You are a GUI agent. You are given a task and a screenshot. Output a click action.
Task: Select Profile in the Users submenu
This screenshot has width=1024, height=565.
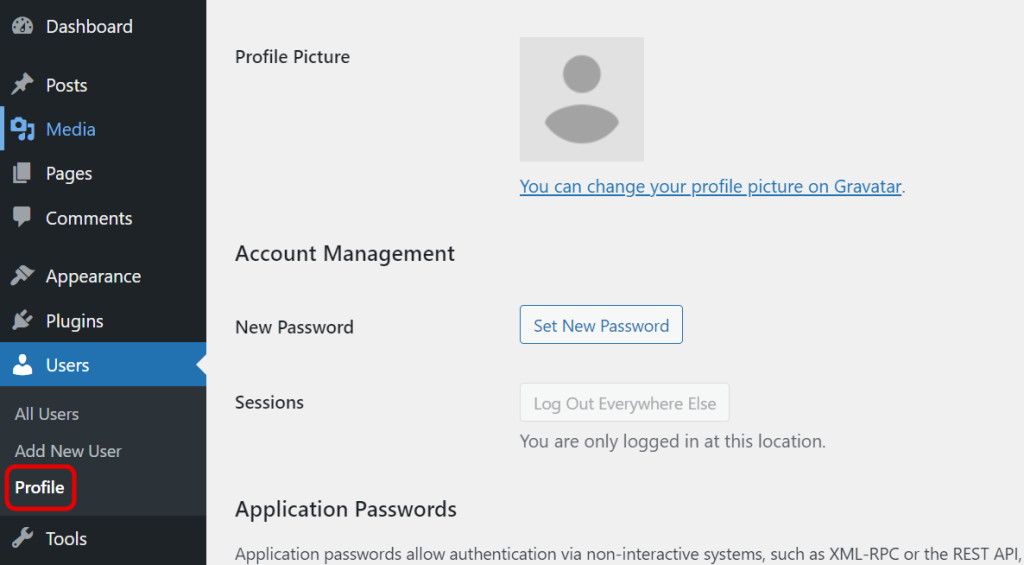(40, 488)
